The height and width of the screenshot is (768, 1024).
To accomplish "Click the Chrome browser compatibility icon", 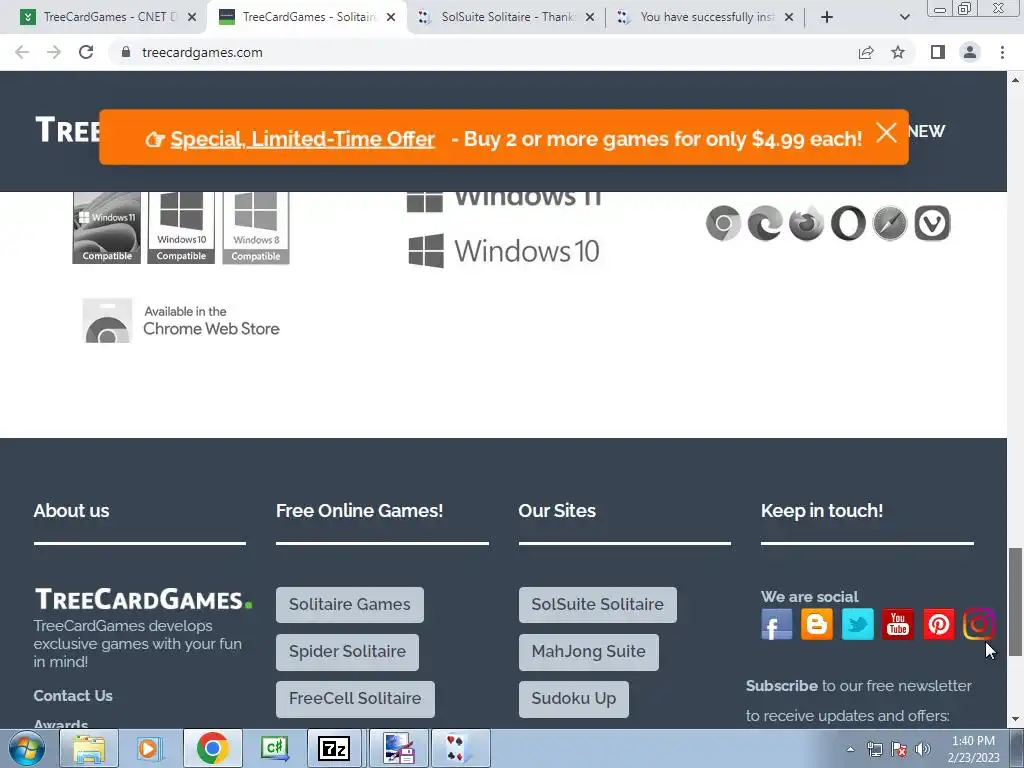I will 724,223.
